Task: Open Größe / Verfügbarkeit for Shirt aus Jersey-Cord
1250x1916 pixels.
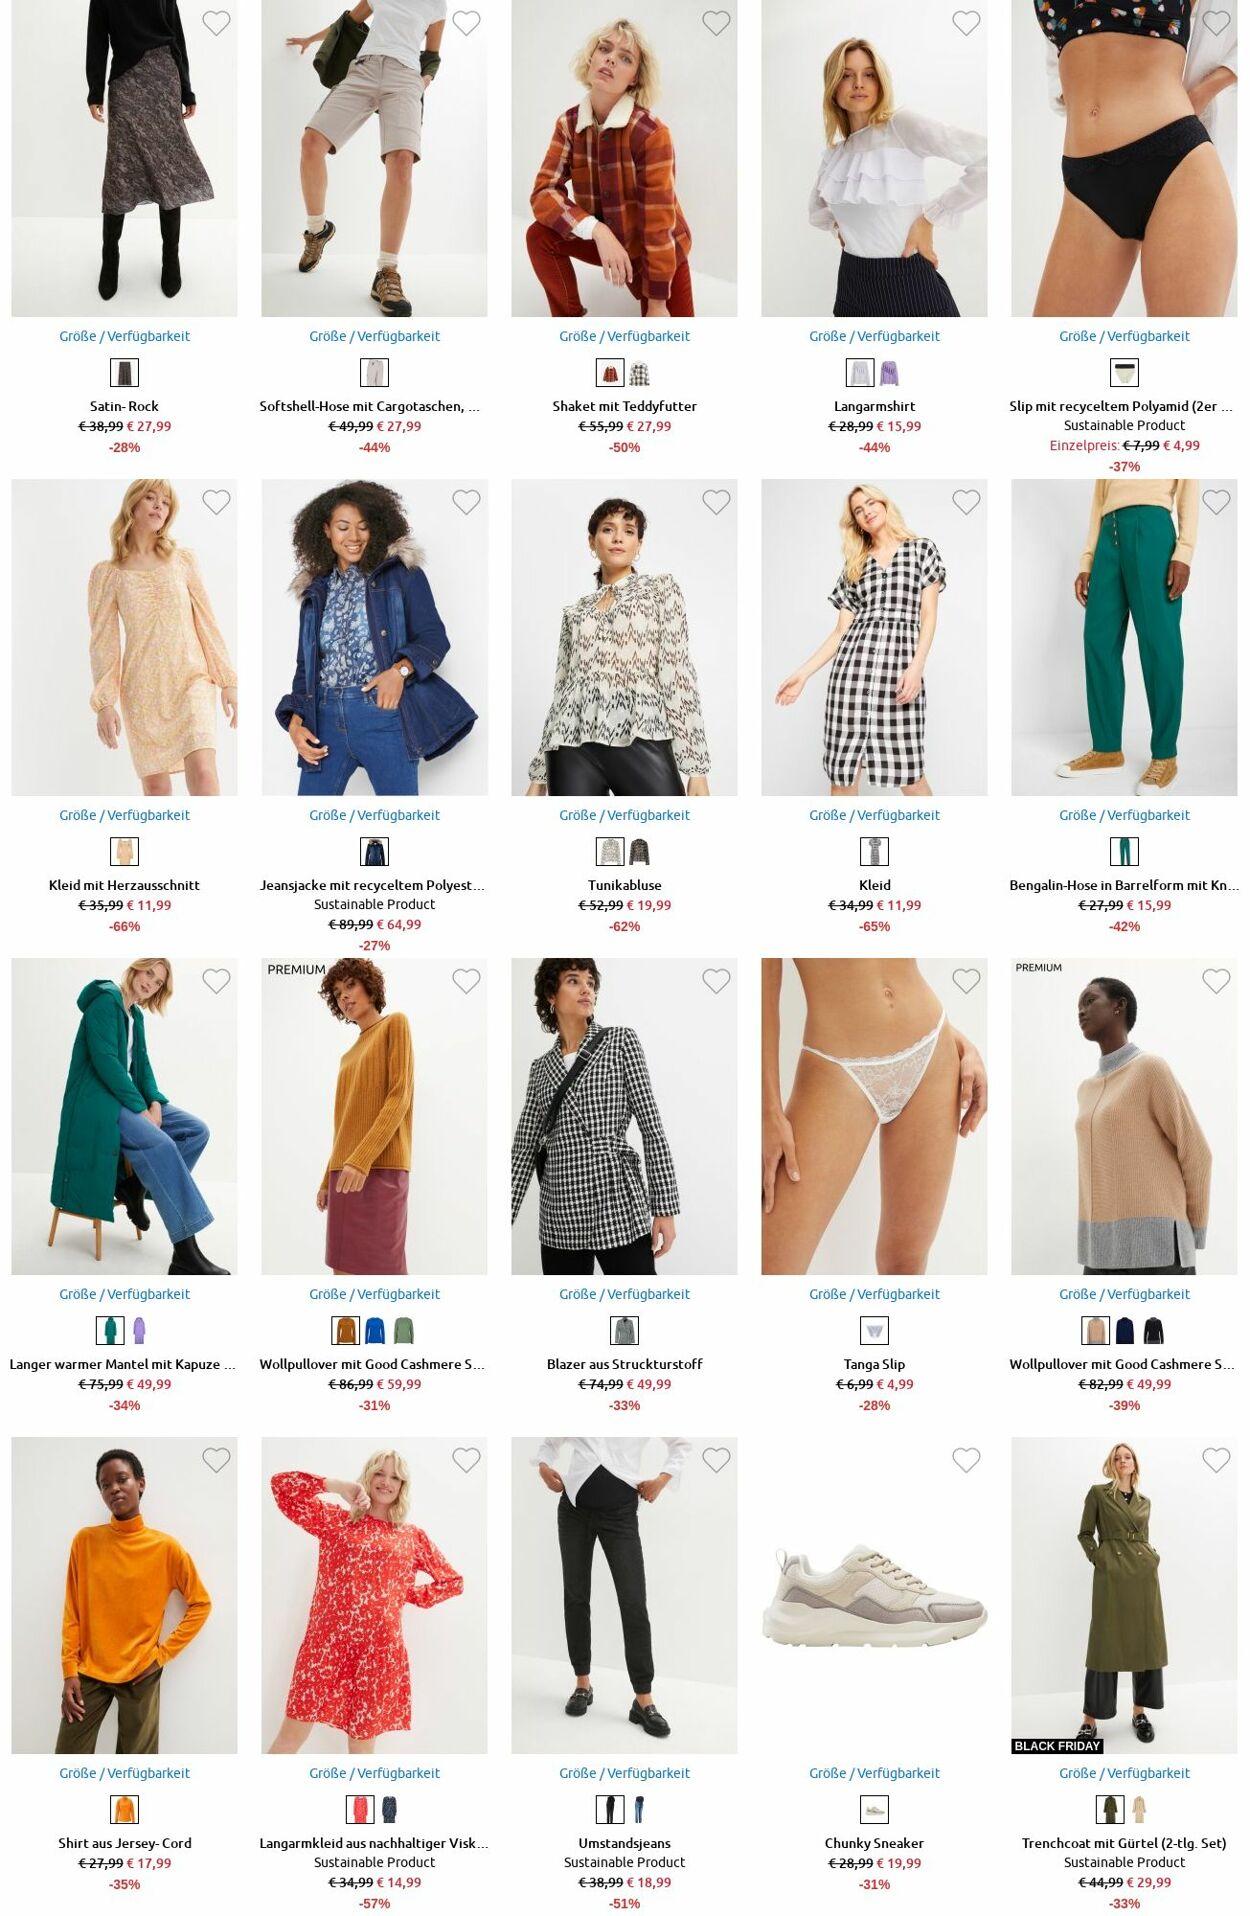Action: click(x=124, y=1773)
